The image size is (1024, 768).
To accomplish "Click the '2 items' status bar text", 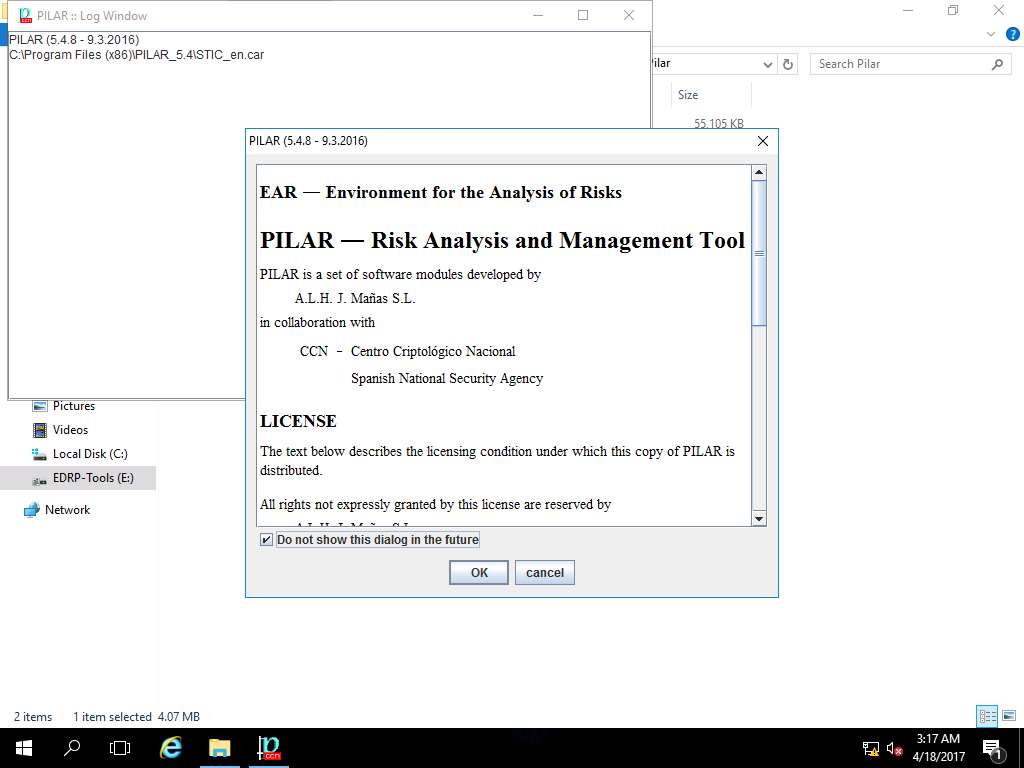I will coord(33,716).
